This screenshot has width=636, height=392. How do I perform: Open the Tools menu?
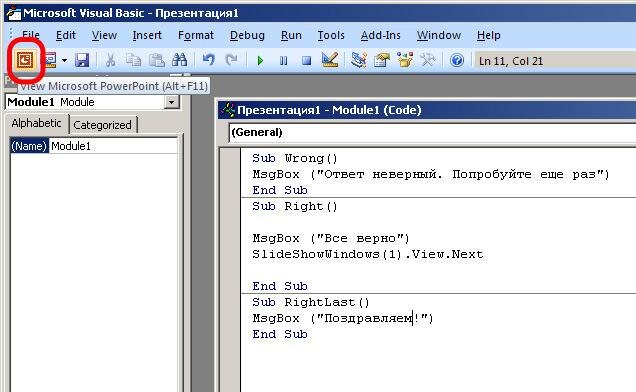331,35
